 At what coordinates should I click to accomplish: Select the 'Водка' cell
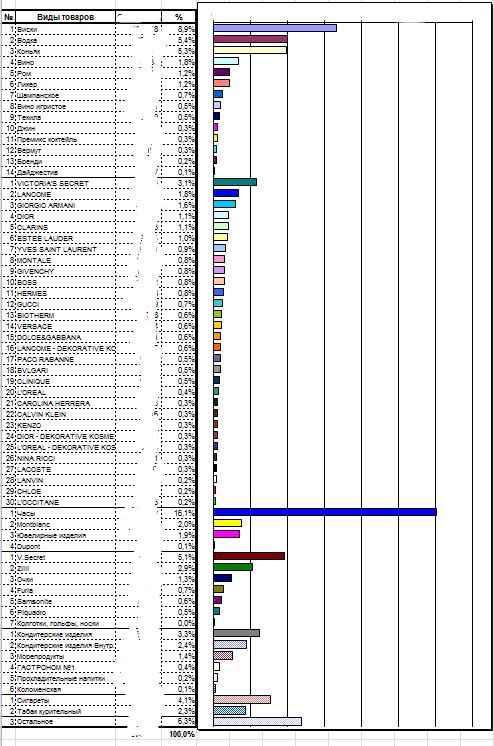66,40
